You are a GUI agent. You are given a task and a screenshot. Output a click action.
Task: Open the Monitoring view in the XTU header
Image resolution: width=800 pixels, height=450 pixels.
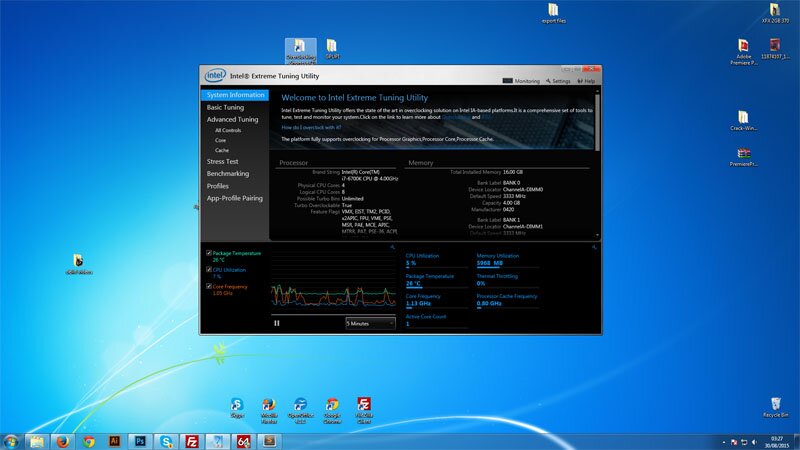pos(521,81)
